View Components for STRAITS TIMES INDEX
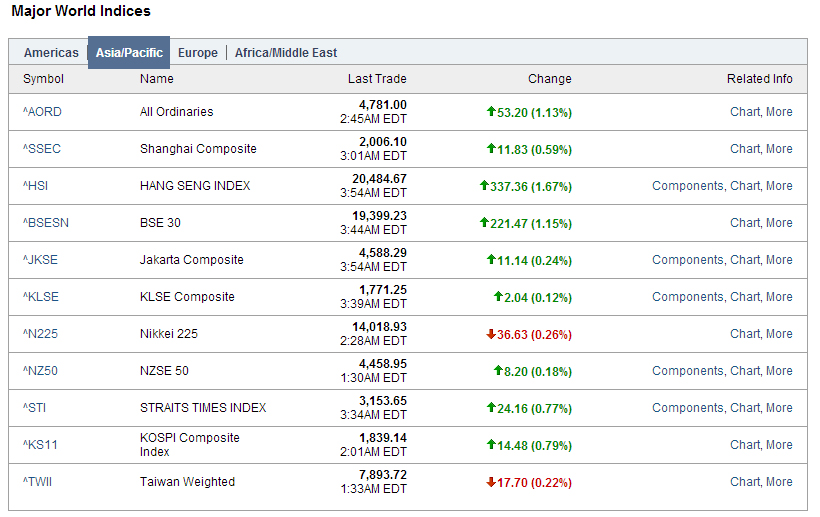The width and height of the screenshot is (820, 517). coord(687,408)
